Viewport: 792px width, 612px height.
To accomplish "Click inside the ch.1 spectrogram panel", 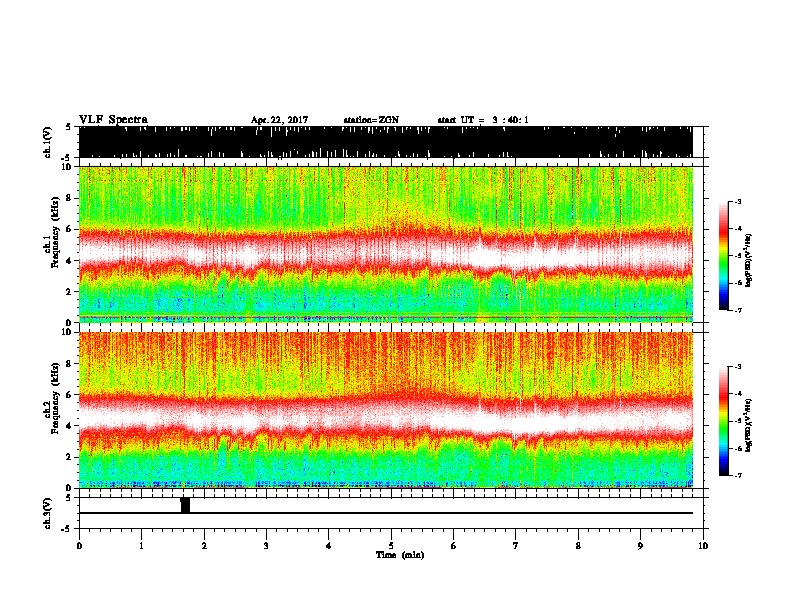I will click(x=385, y=244).
